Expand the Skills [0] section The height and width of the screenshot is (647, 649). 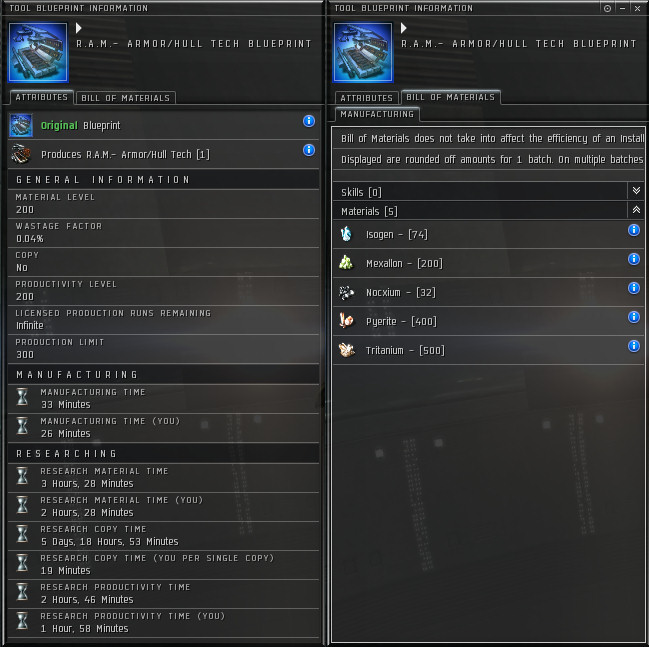pos(636,191)
